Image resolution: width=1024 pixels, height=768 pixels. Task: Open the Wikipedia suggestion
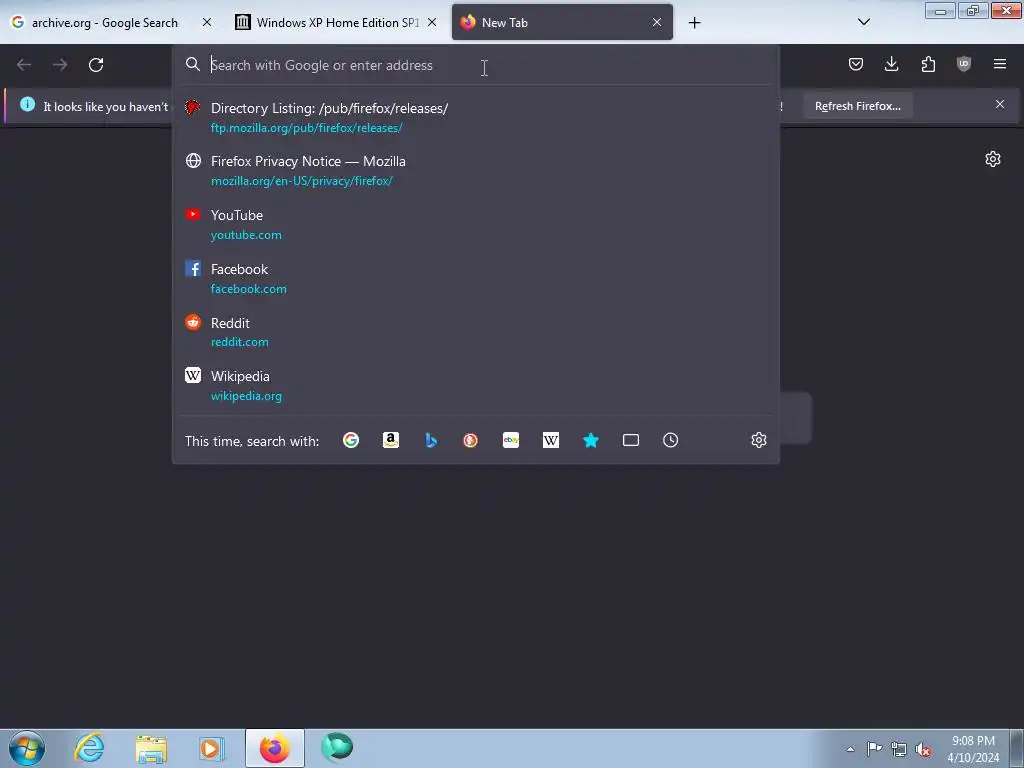pyautogui.click(x=475, y=385)
